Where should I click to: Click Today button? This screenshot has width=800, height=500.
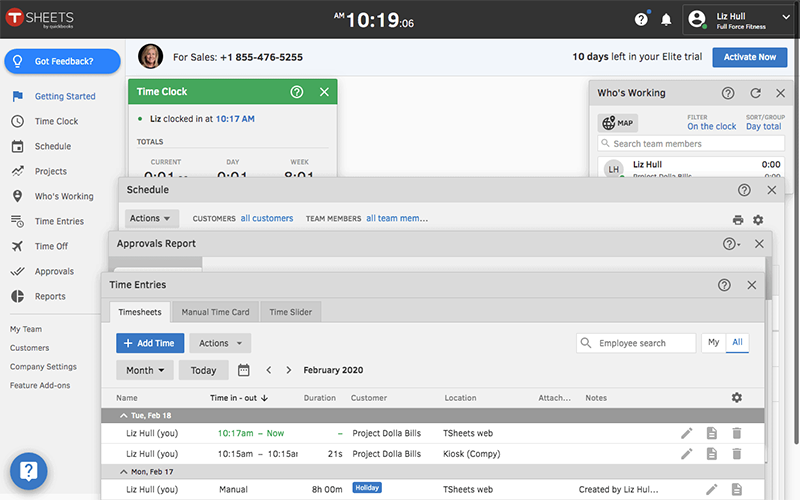(203, 370)
